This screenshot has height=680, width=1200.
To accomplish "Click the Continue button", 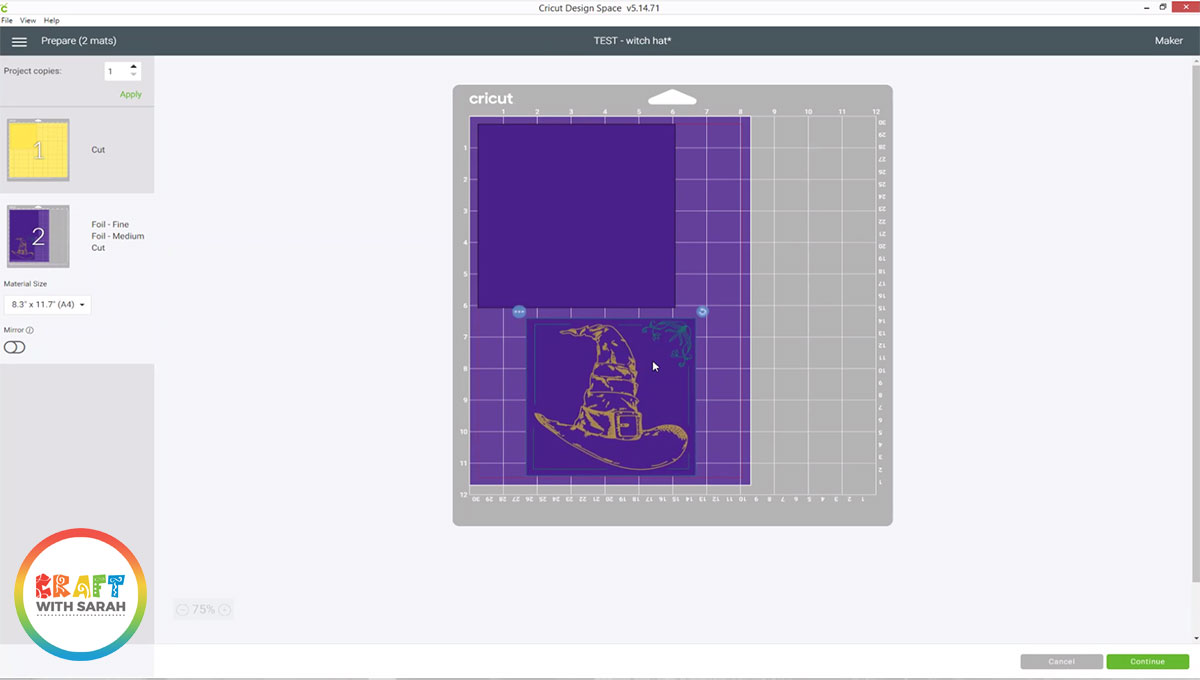I will pos(1146,661).
